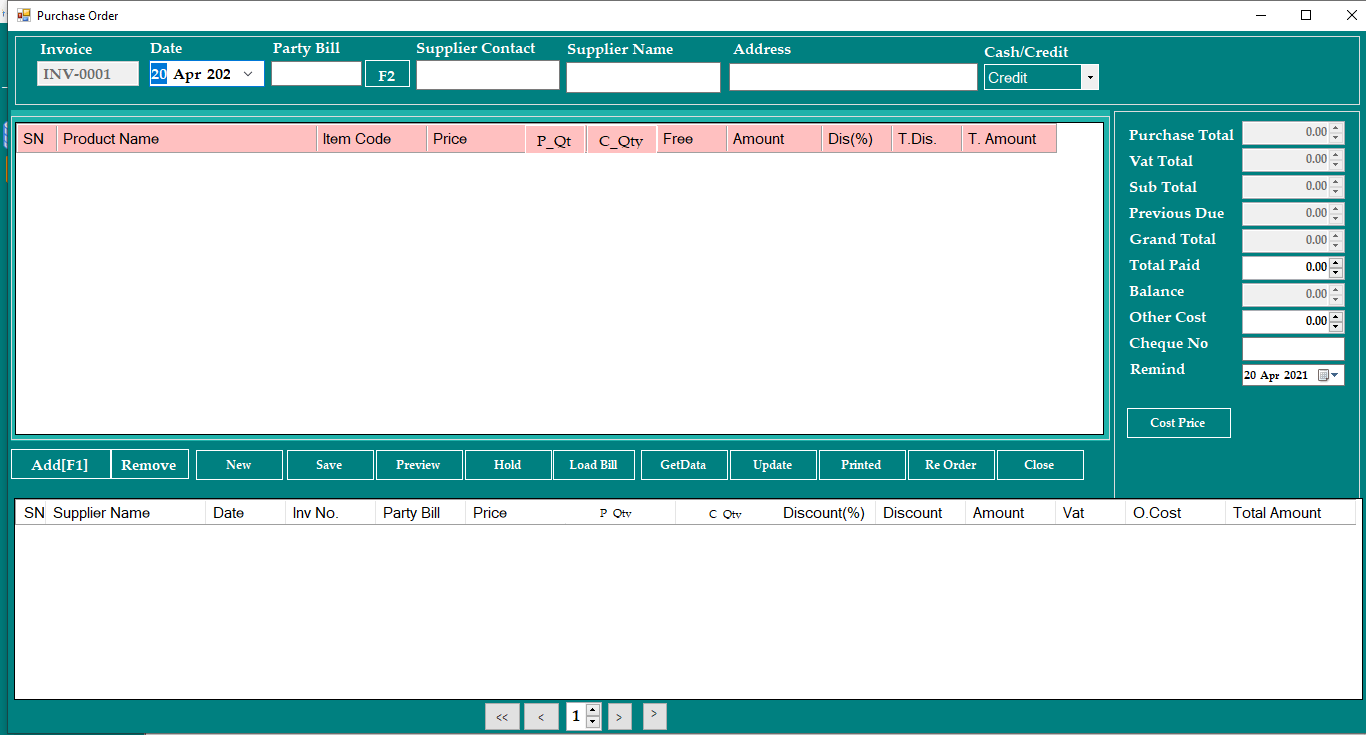Mark the order as Printed
Screen dimensions: 1366x735
point(861,464)
